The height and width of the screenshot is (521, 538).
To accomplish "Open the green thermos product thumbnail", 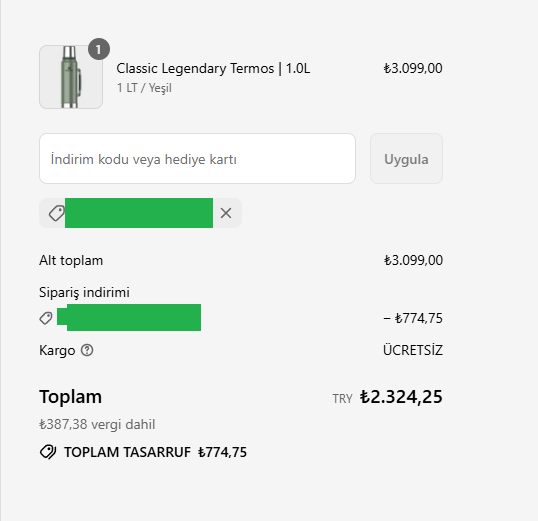I will [x=71, y=77].
